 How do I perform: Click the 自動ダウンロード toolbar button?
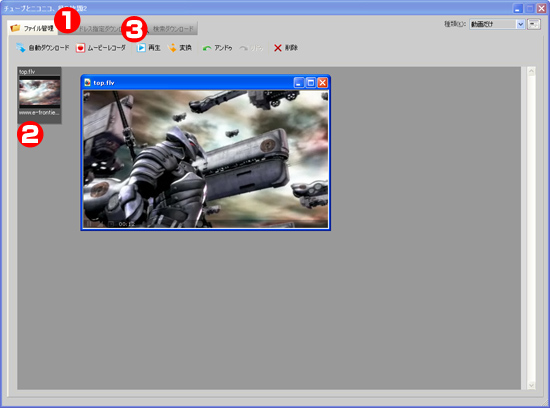pyautogui.click(x=42, y=48)
